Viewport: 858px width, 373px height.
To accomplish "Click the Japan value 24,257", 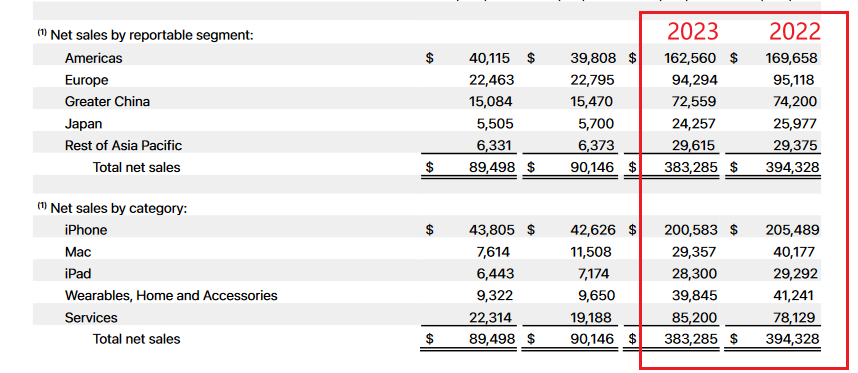I will click(x=692, y=124).
